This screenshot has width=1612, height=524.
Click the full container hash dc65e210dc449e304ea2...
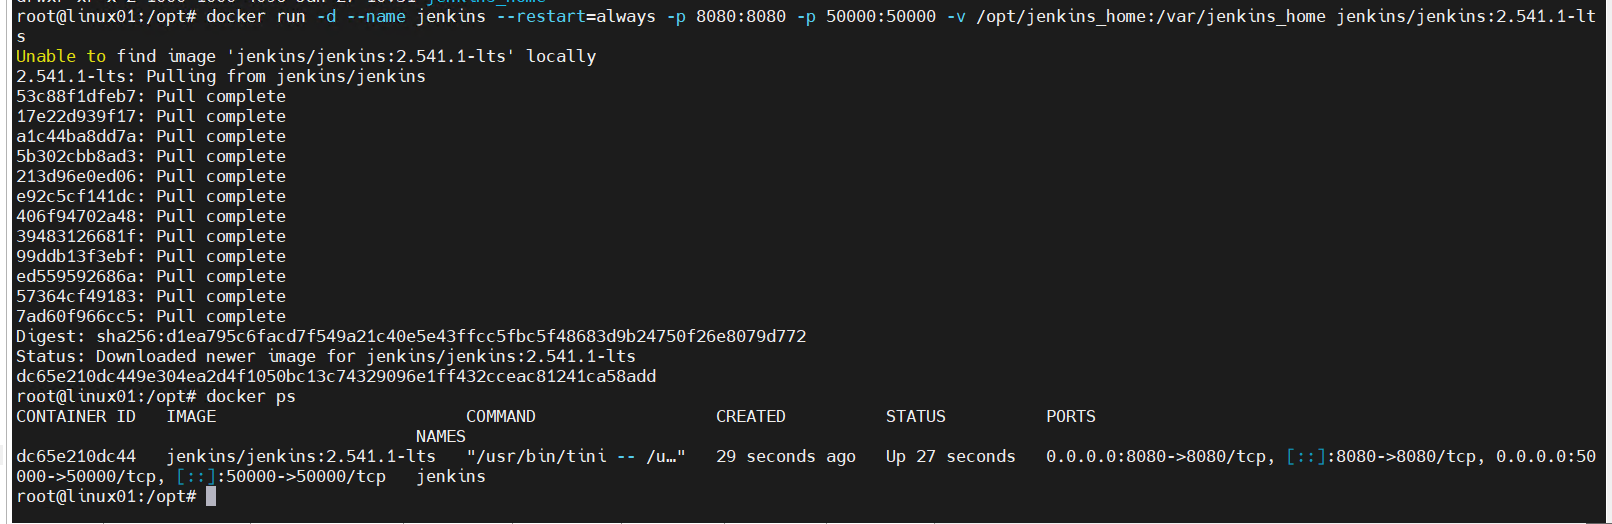pyautogui.click(x=336, y=376)
